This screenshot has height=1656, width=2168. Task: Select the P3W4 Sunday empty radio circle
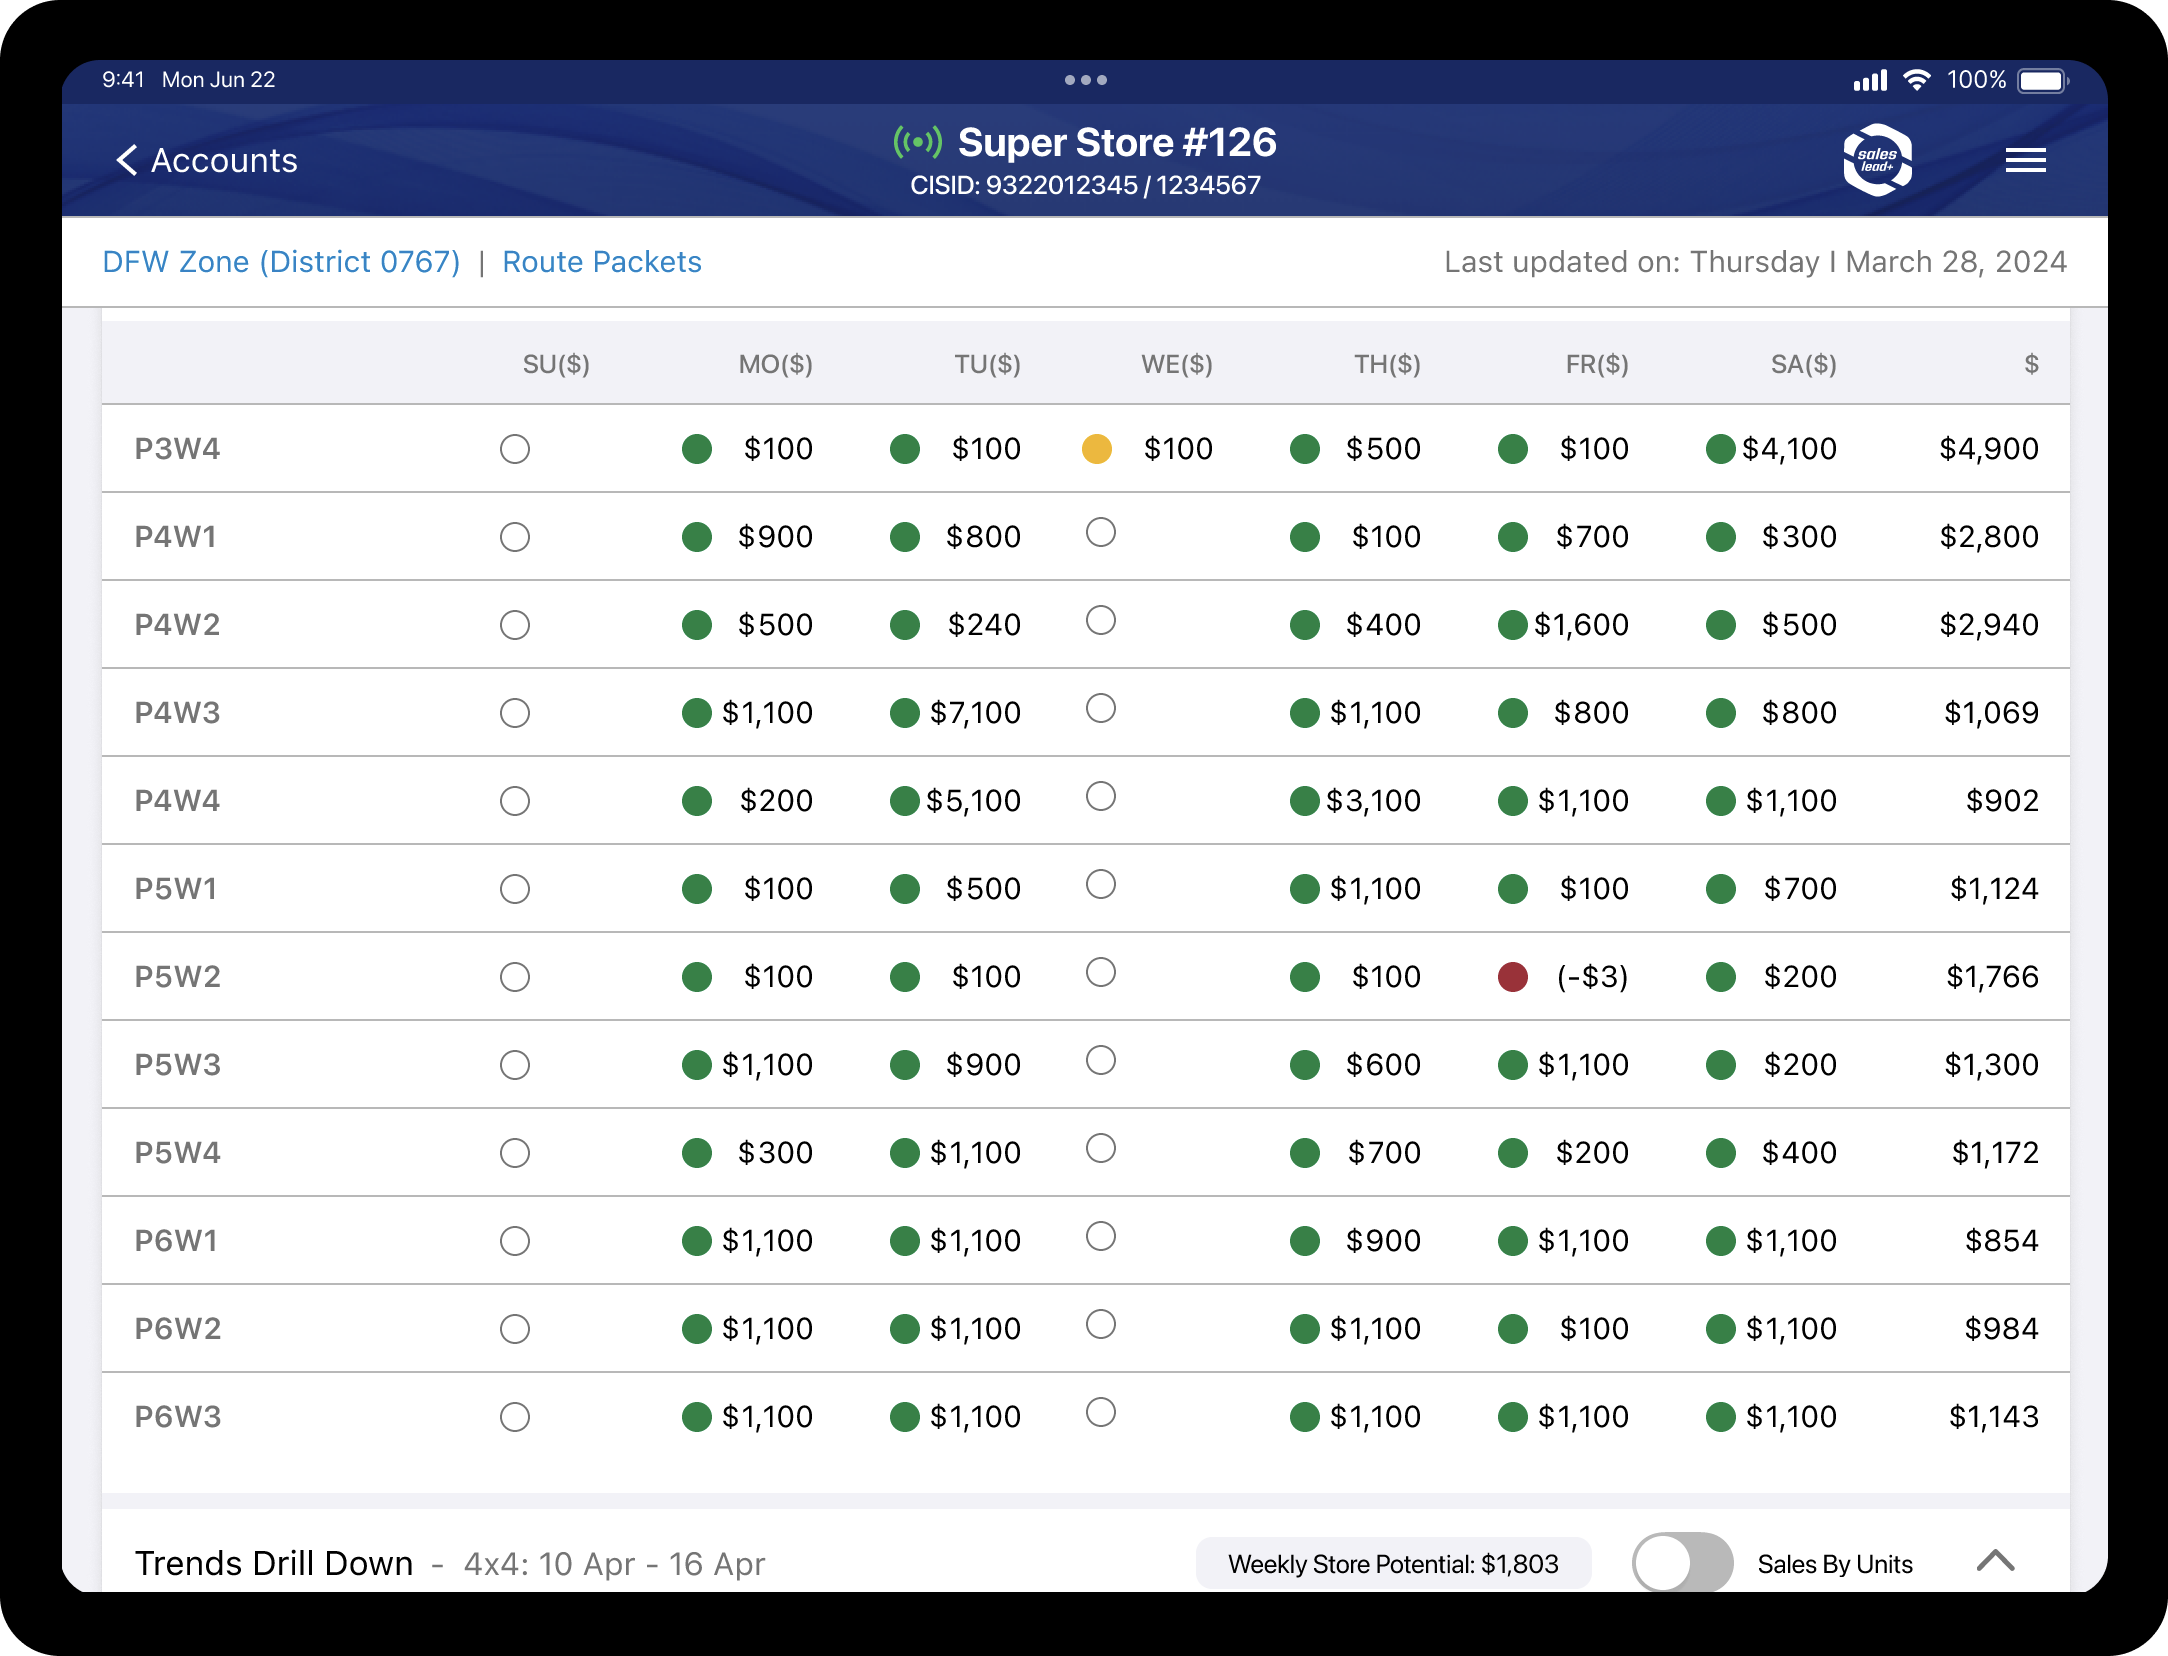point(514,449)
